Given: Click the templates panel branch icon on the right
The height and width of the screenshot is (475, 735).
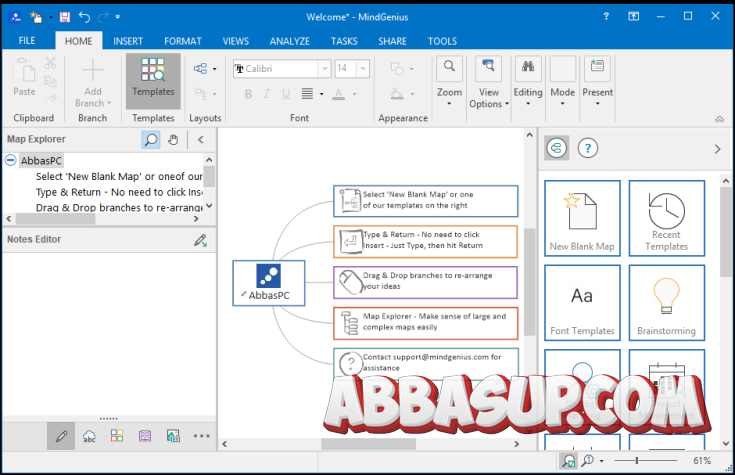Looking at the screenshot, I should [x=557, y=149].
